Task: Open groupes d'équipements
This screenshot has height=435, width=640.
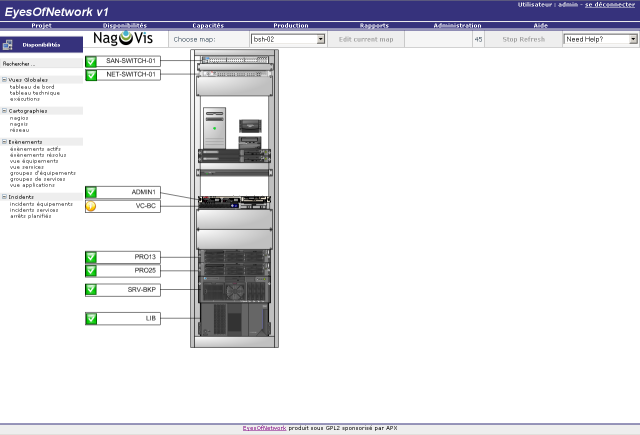Action: 43,173
